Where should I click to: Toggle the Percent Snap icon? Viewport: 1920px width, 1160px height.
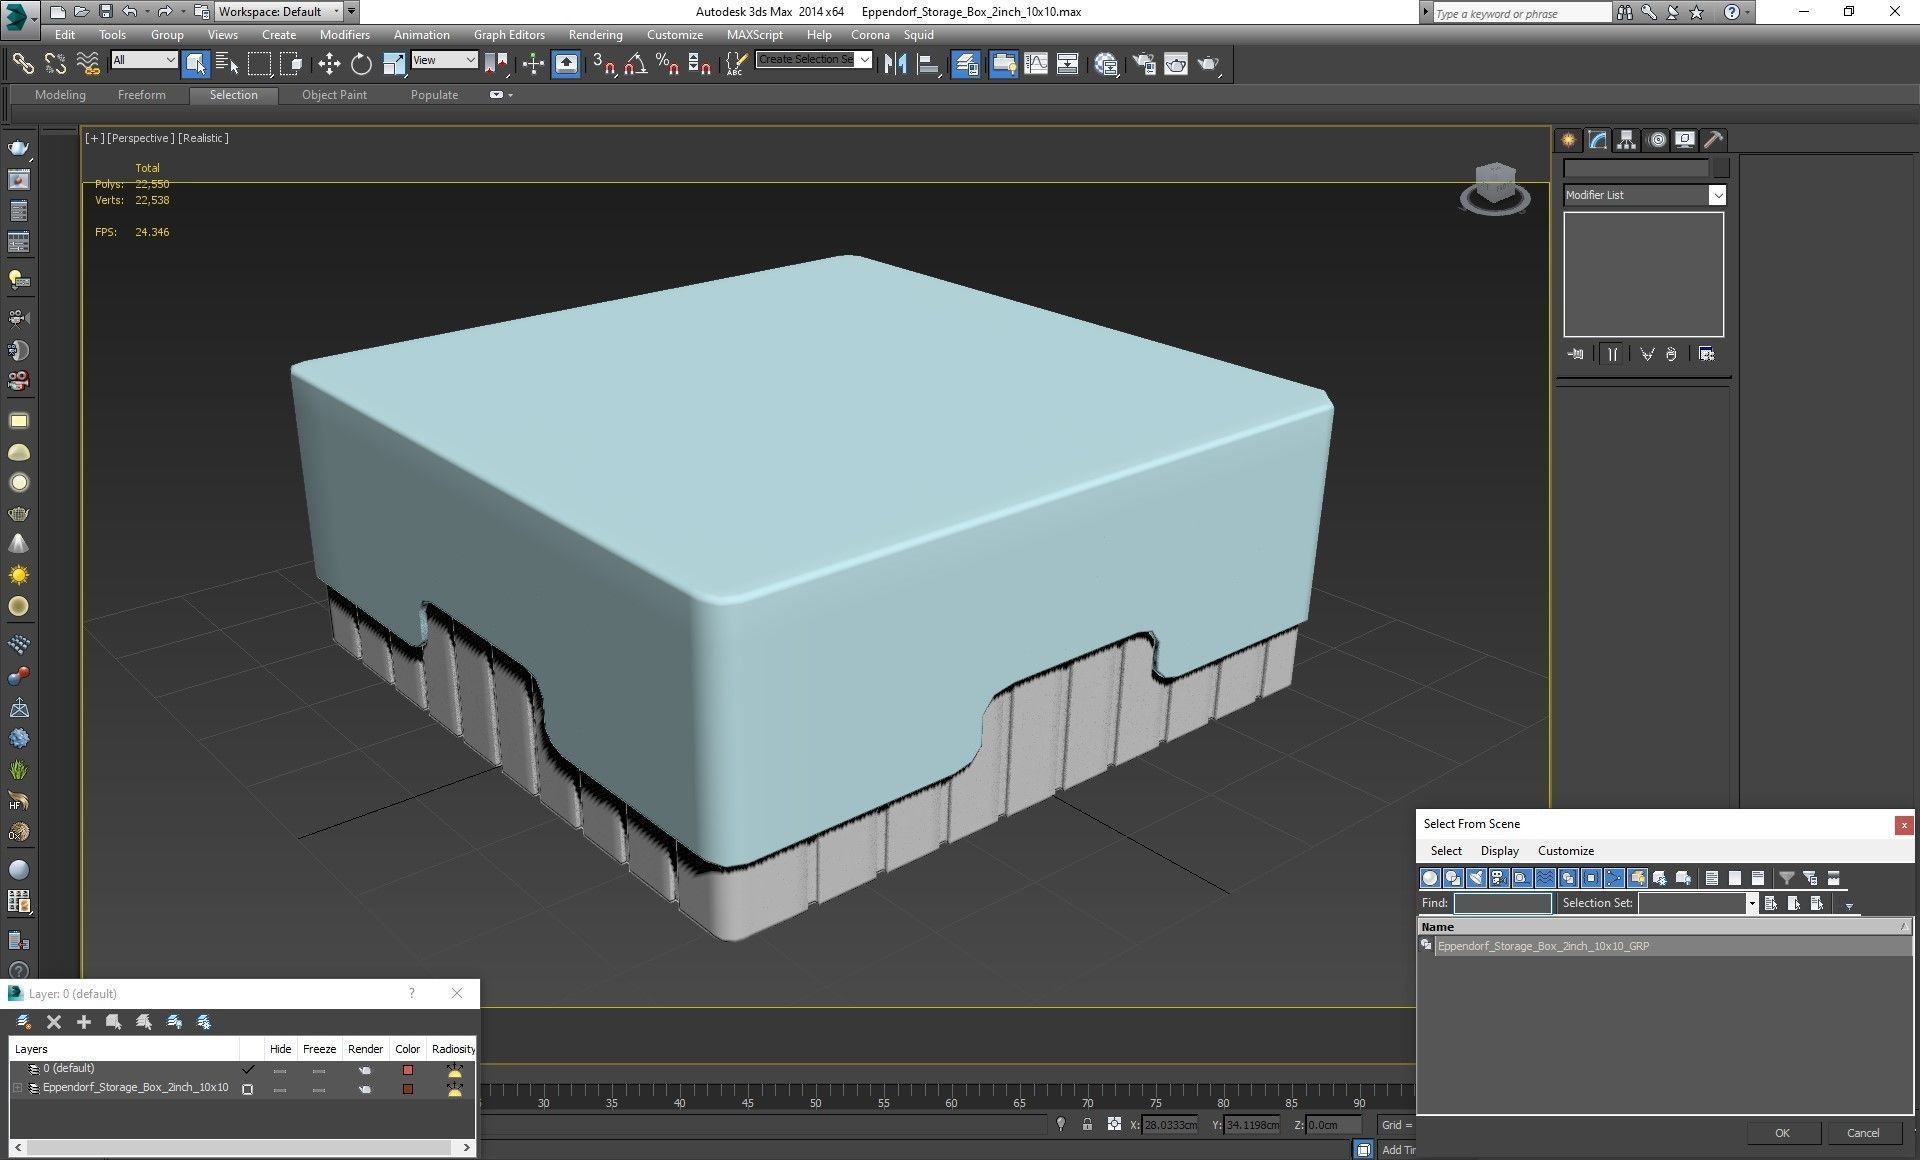click(x=667, y=64)
